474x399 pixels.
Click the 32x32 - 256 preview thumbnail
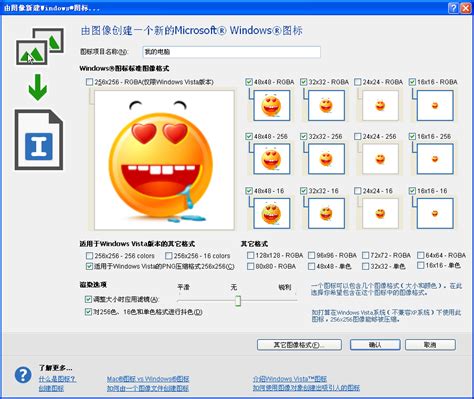326,159
